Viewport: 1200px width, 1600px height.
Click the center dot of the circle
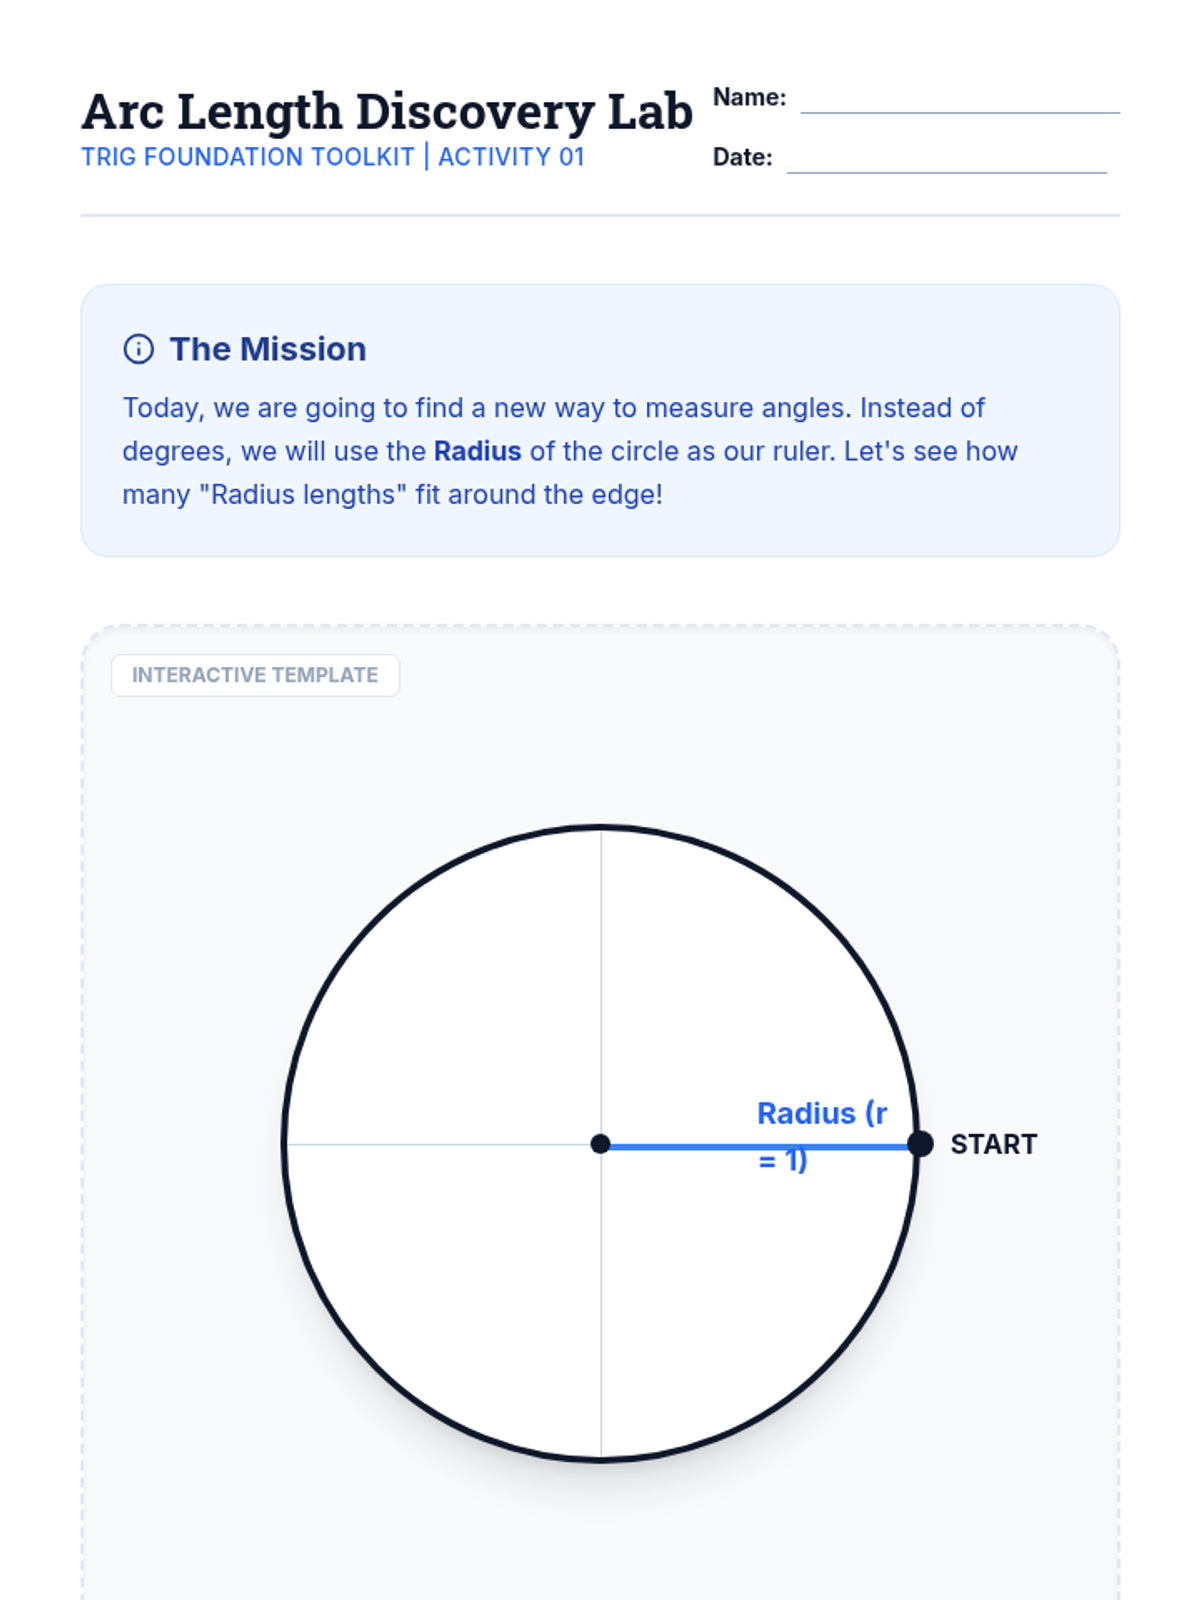tap(600, 1144)
